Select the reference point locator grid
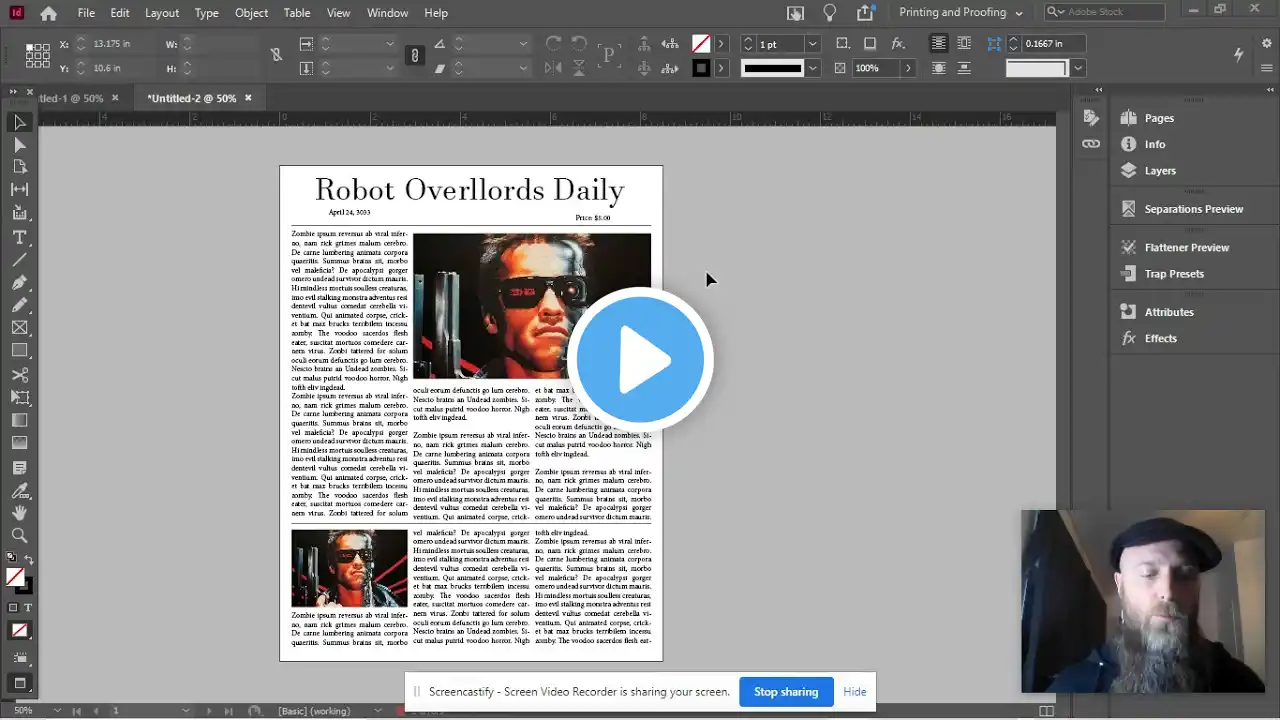 tap(37, 56)
